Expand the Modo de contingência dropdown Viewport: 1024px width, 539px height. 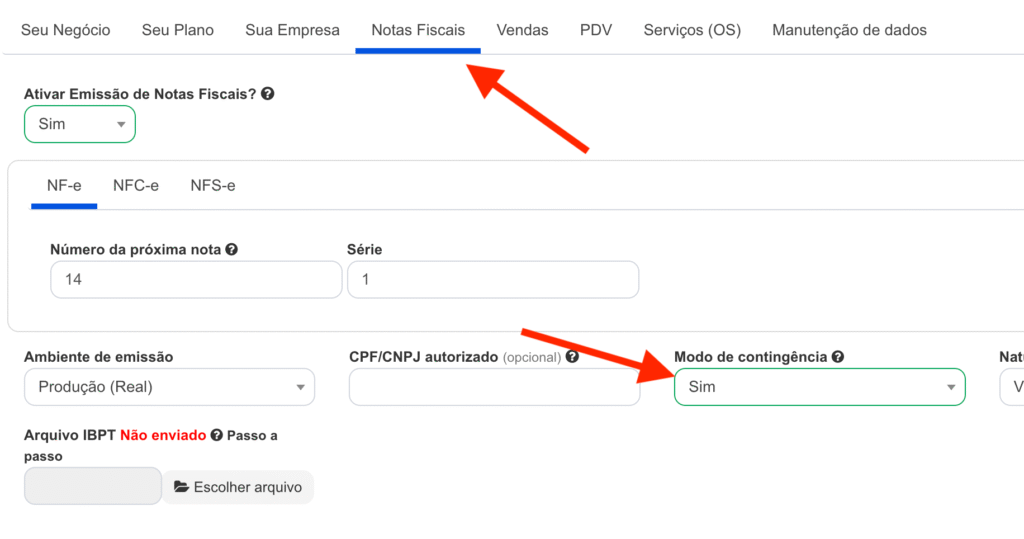tap(819, 387)
